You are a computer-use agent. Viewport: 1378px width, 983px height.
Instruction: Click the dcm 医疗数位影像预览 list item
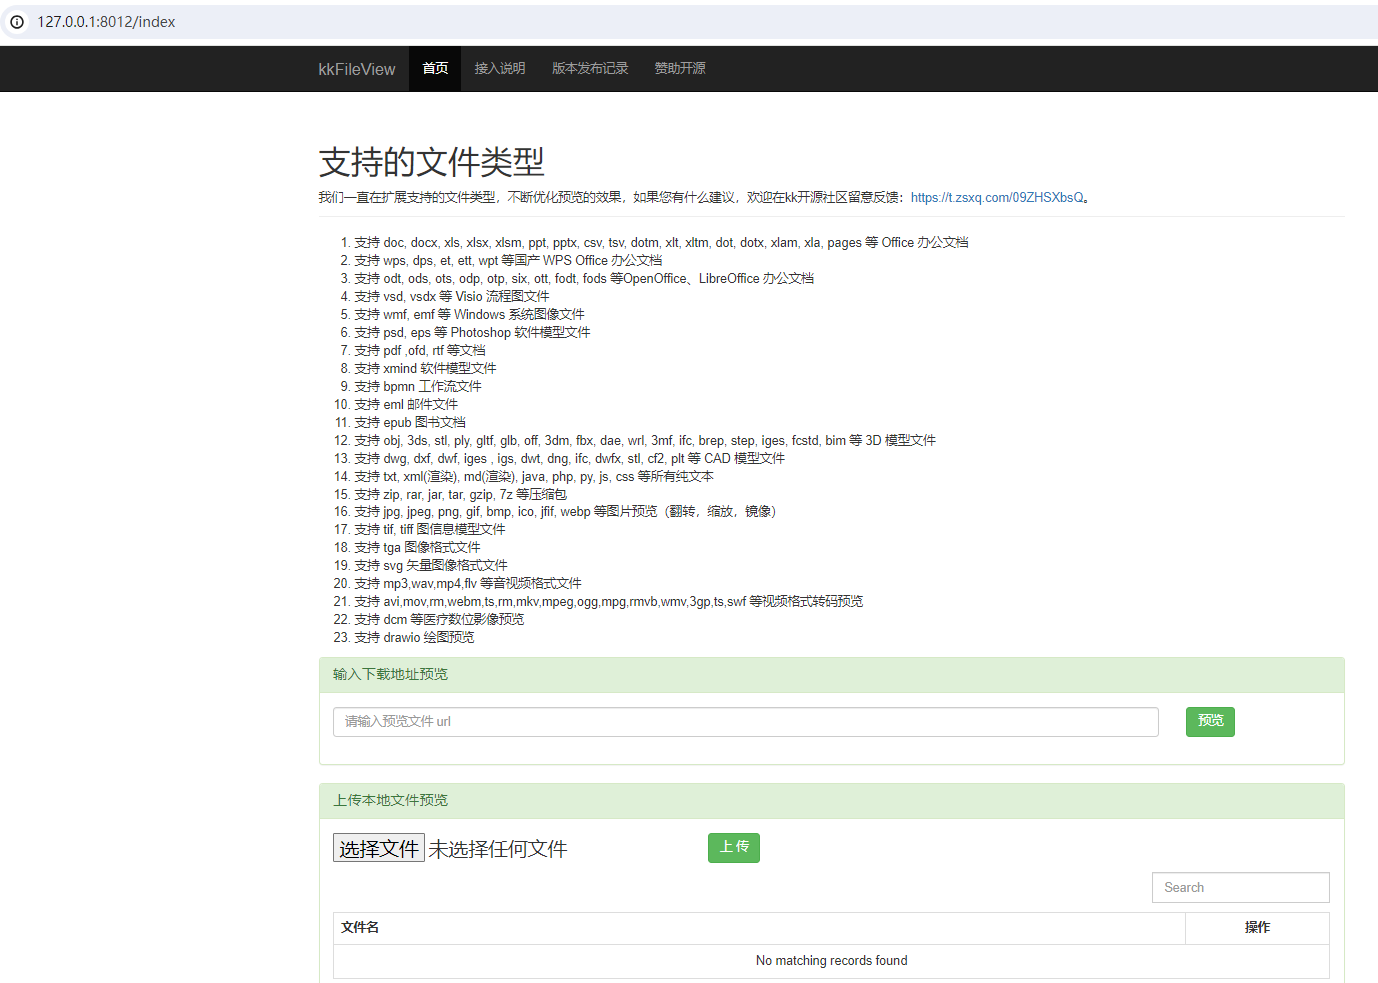tap(439, 620)
